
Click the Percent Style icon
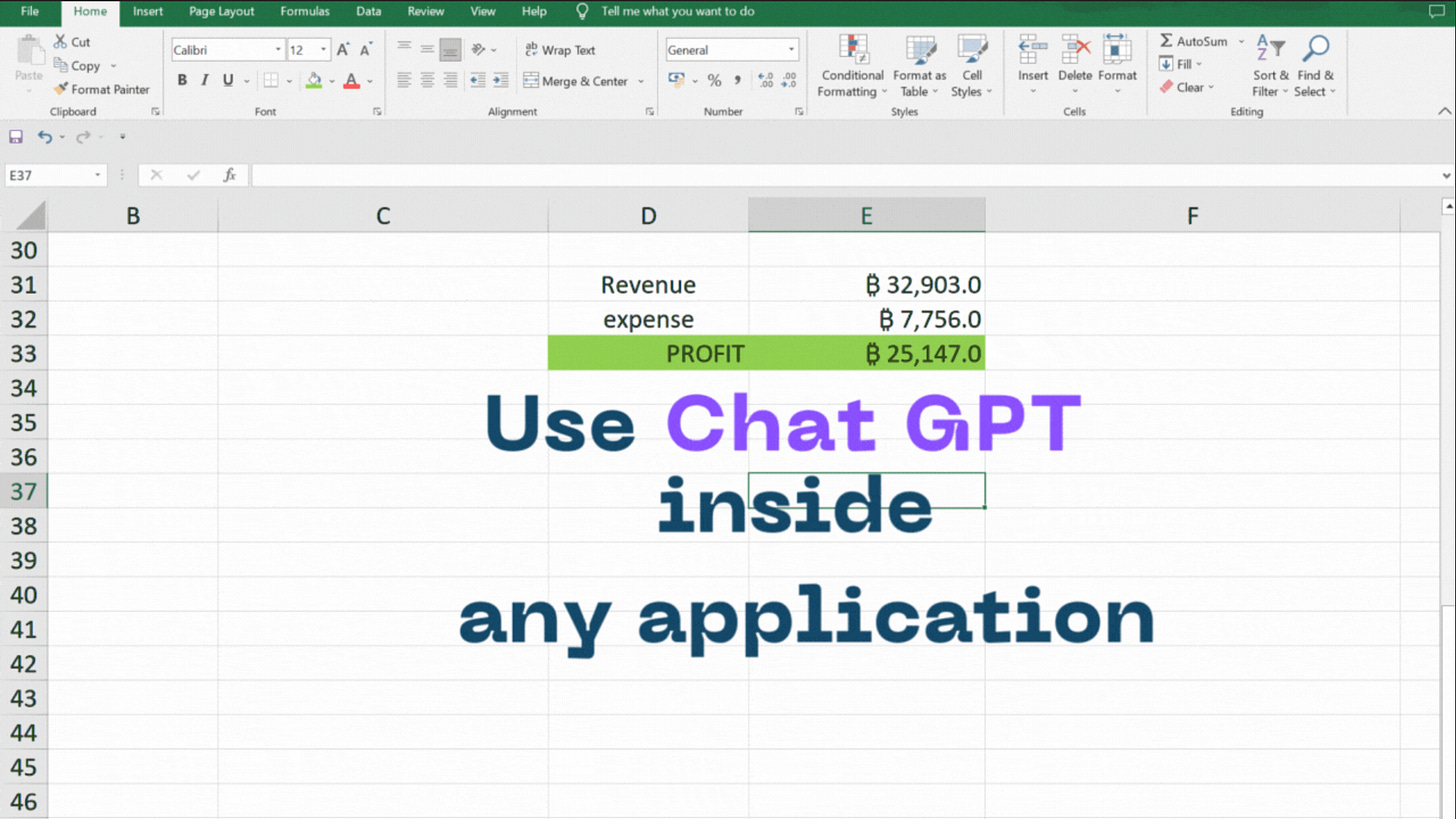pos(714,81)
